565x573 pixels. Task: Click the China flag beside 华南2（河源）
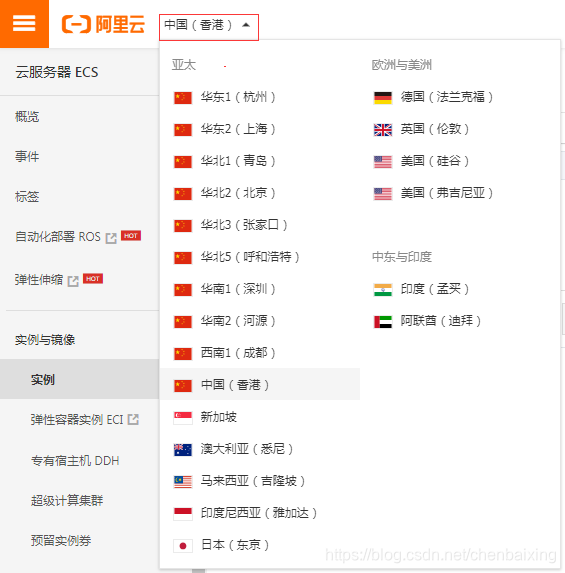183,322
